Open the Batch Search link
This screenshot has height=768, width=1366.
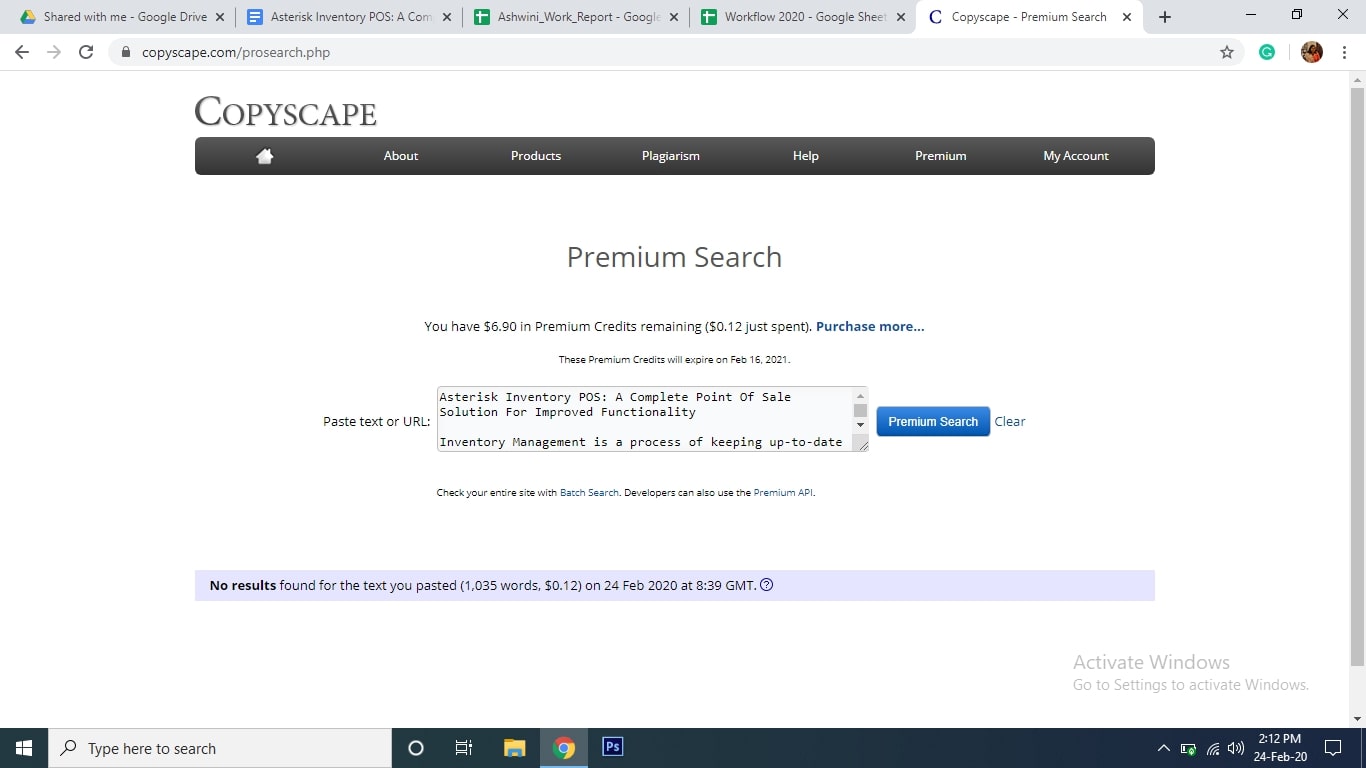pyautogui.click(x=589, y=493)
